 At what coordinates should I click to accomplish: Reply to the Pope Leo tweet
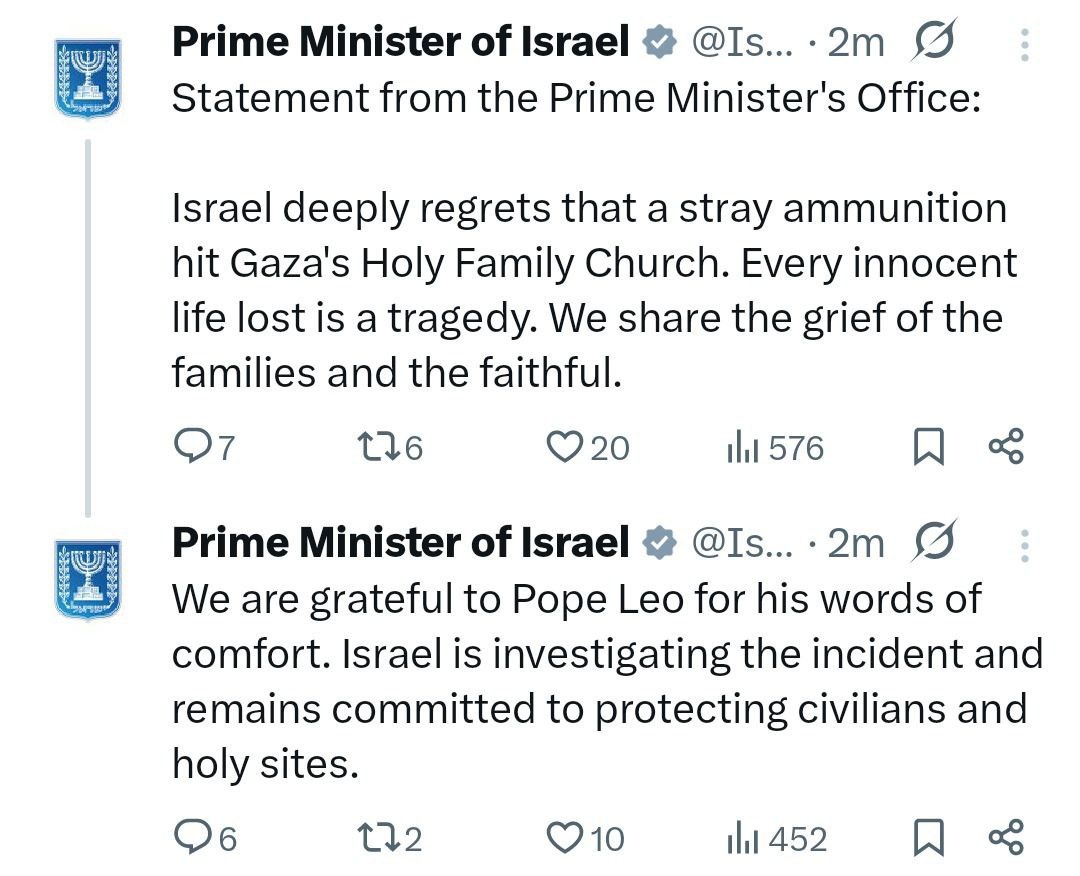205,838
